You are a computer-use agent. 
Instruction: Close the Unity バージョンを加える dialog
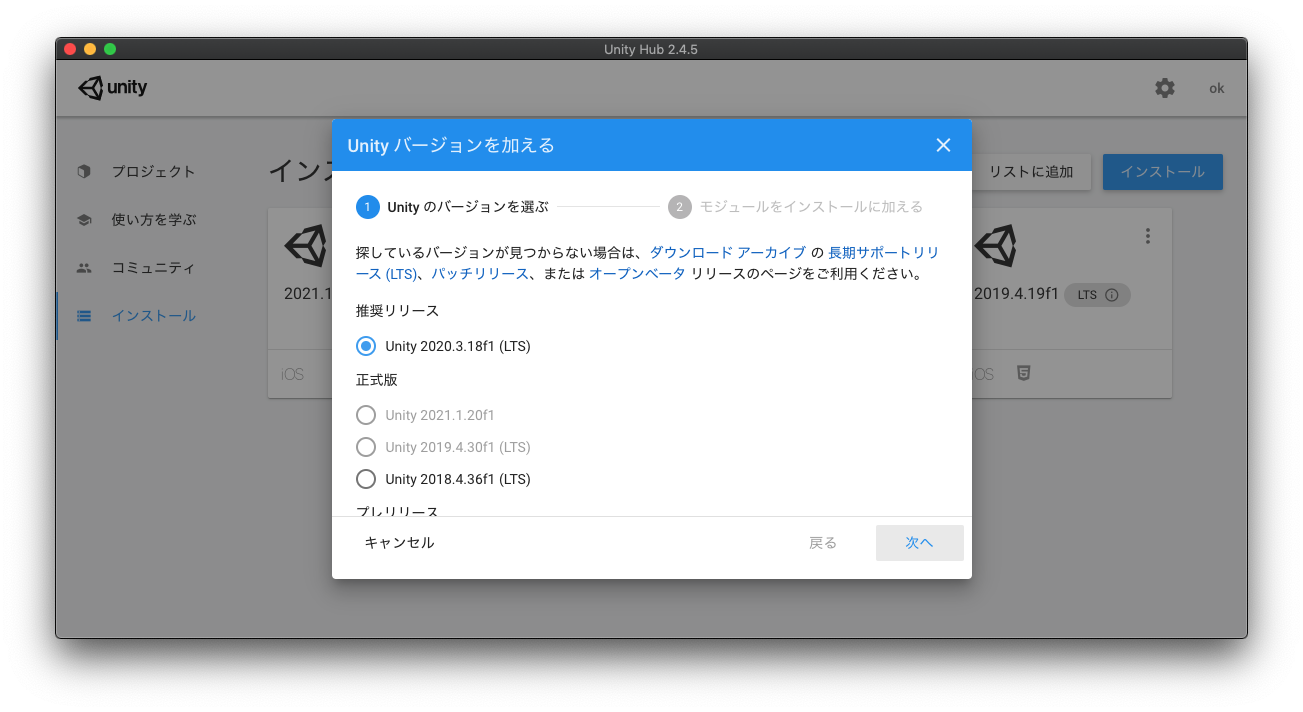943,145
